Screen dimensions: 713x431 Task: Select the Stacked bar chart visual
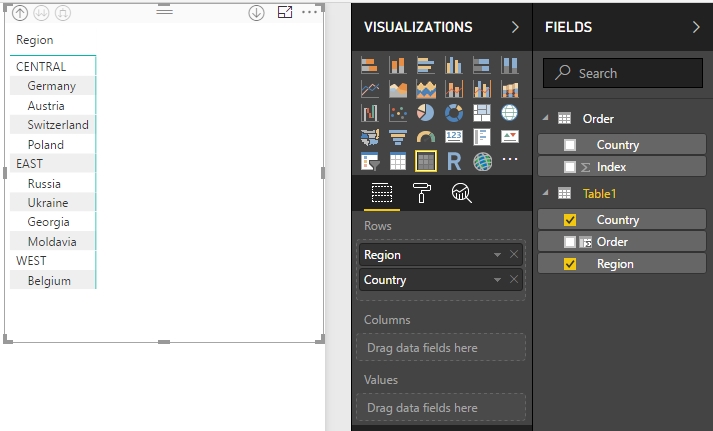pos(369,65)
